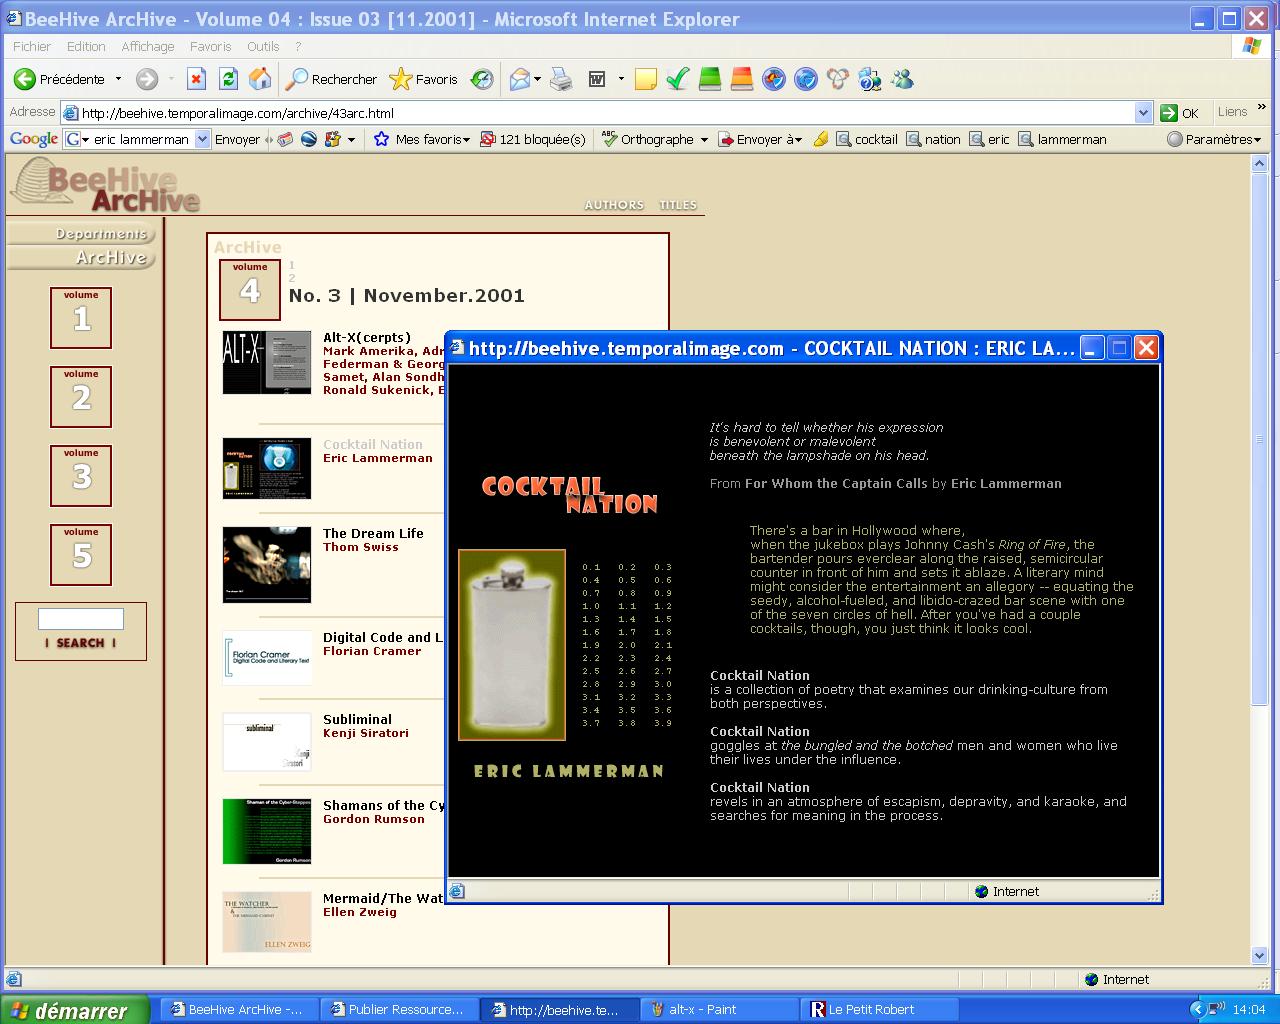Screen dimensions: 1280x1024
Task: Click poem number 2.0 in popup grid
Action: 627,645
